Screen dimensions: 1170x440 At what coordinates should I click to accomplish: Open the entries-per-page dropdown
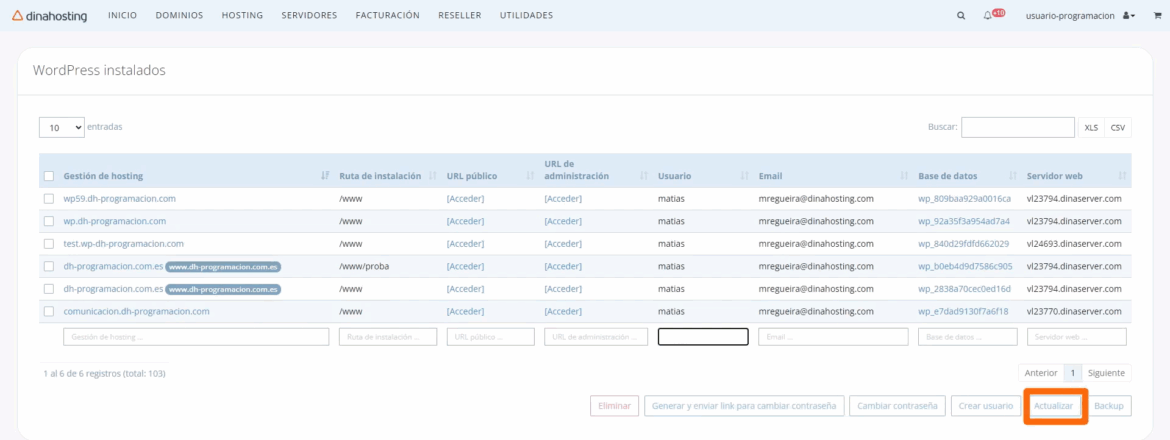point(61,128)
